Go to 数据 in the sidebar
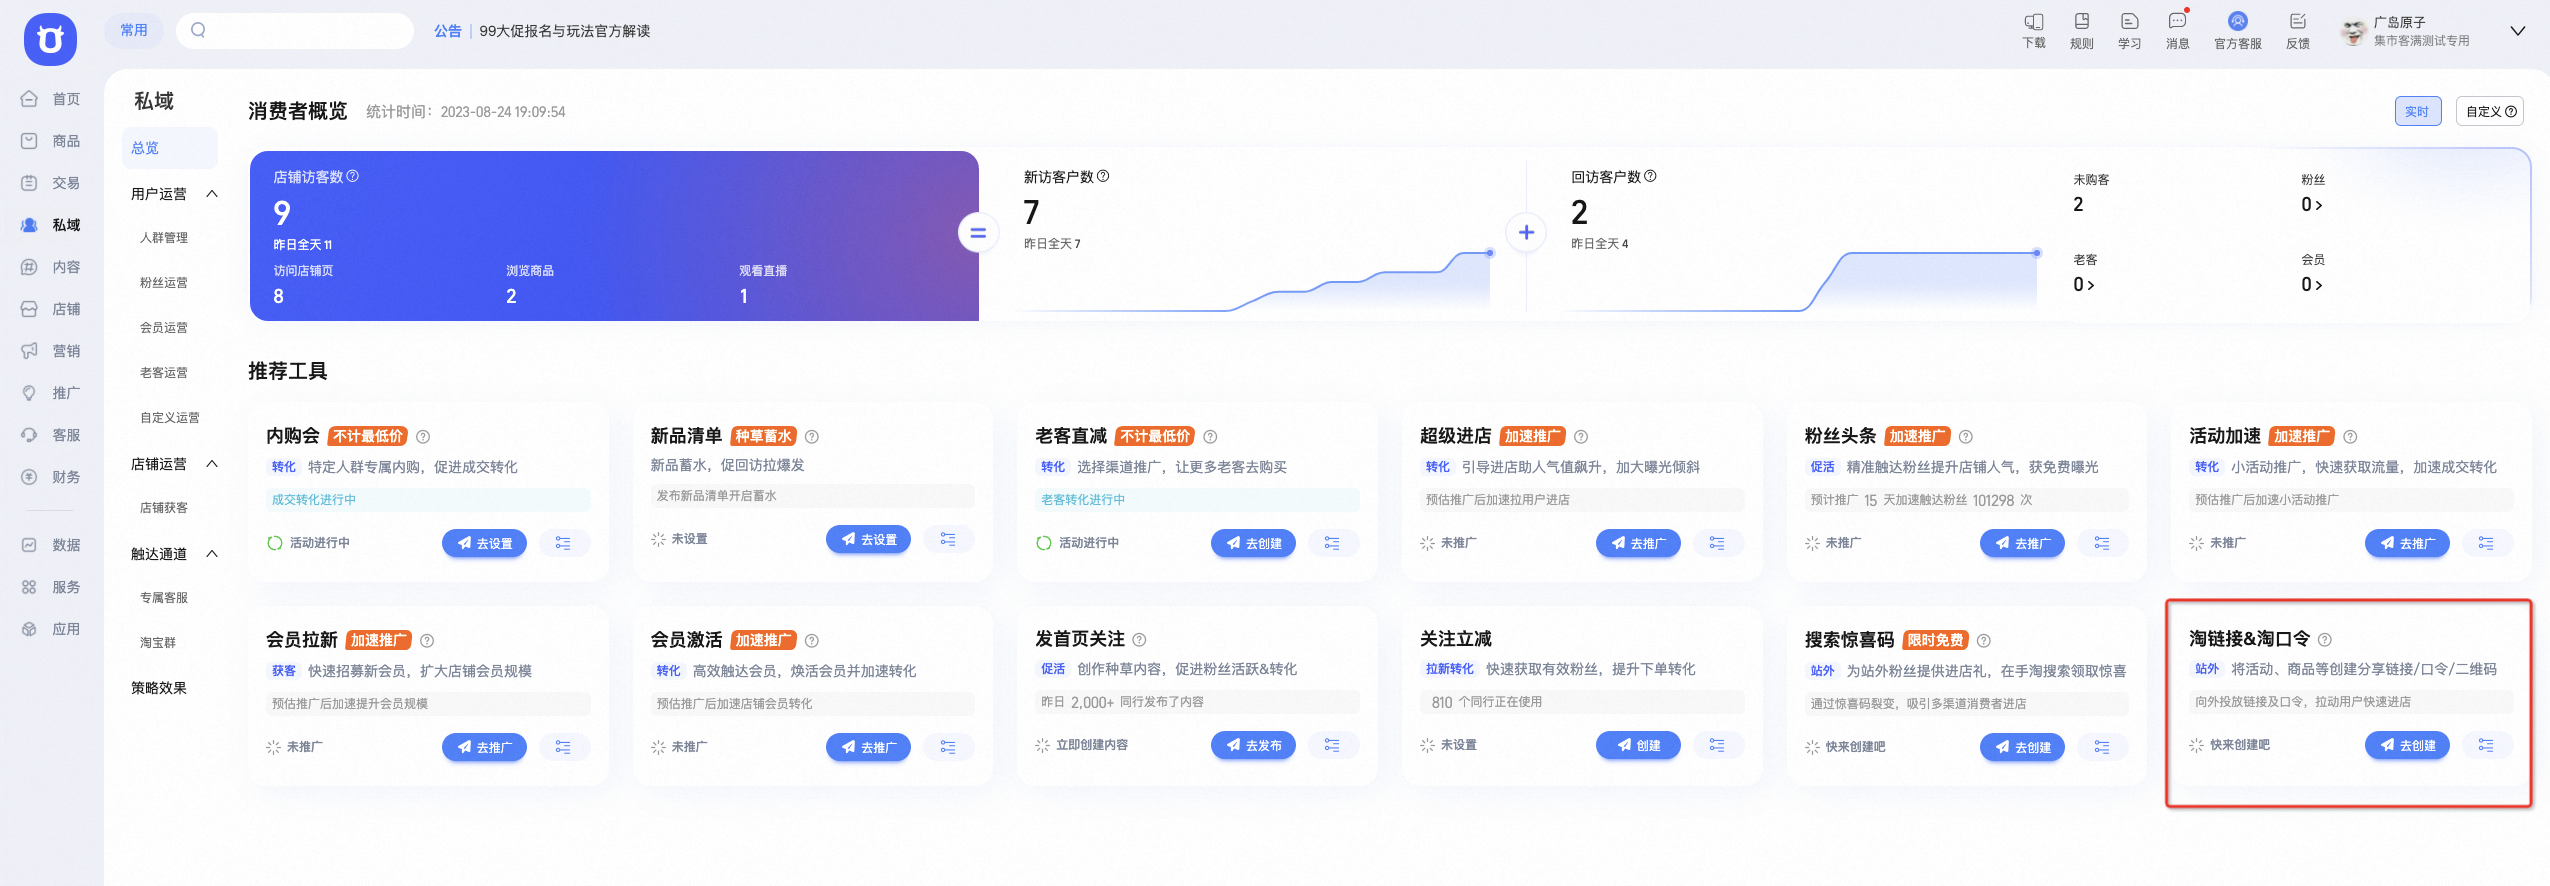 (51, 545)
